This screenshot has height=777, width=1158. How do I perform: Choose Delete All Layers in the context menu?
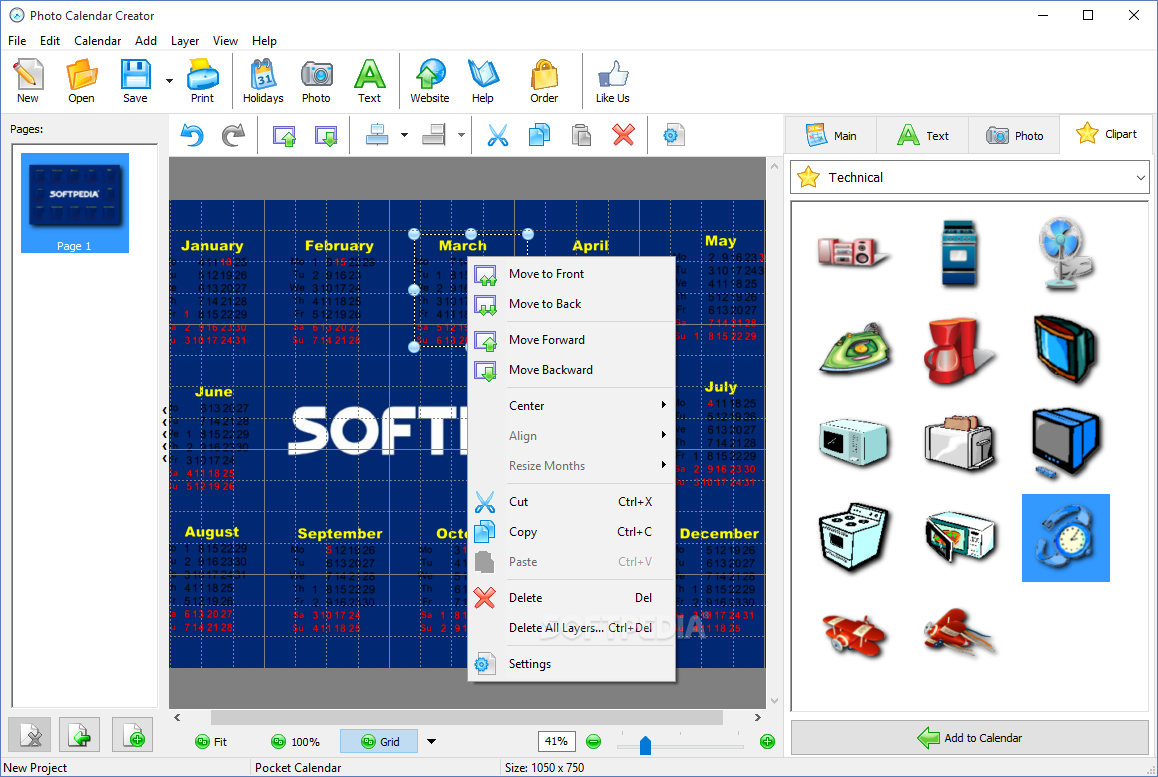[572, 628]
